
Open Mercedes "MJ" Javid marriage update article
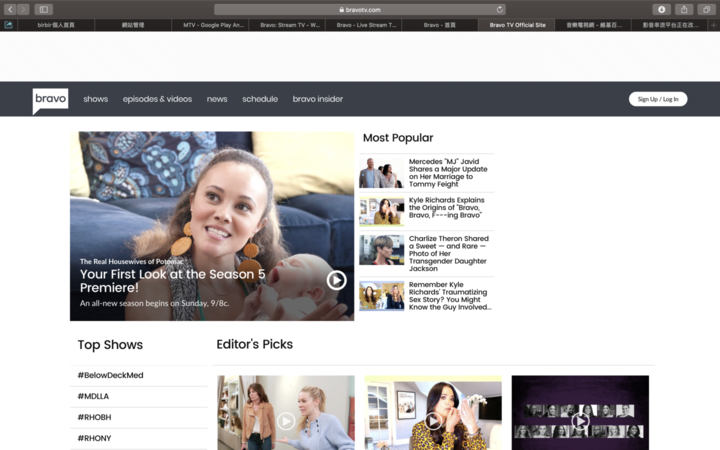pyautogui.click(x=448, y=173)
